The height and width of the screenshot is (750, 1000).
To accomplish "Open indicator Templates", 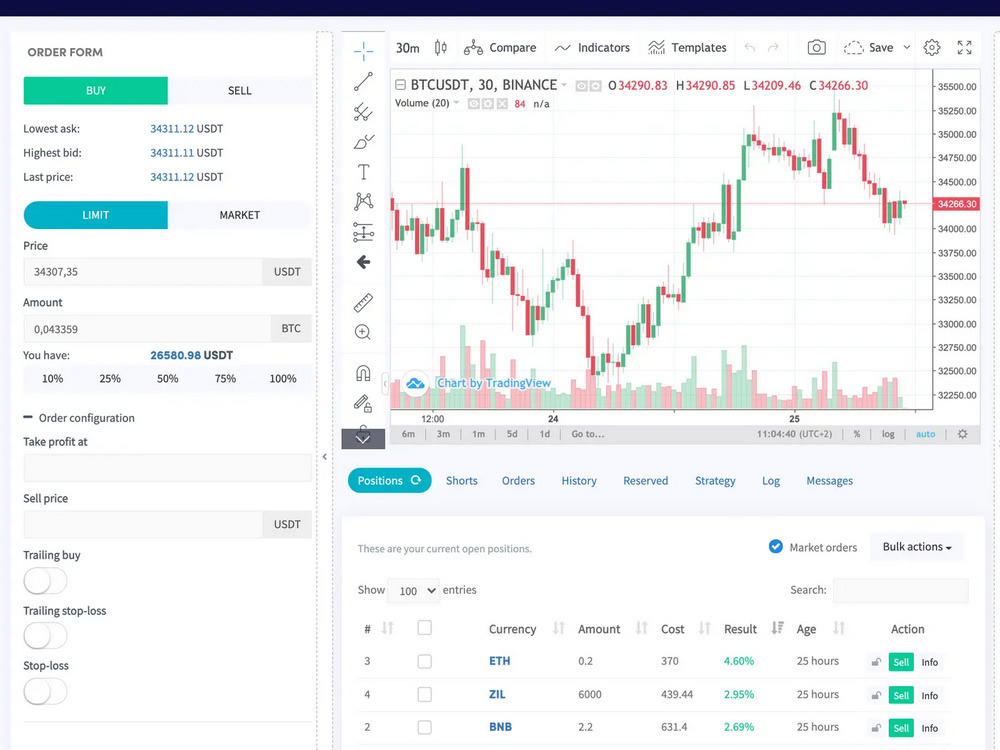I will [688, 48].
